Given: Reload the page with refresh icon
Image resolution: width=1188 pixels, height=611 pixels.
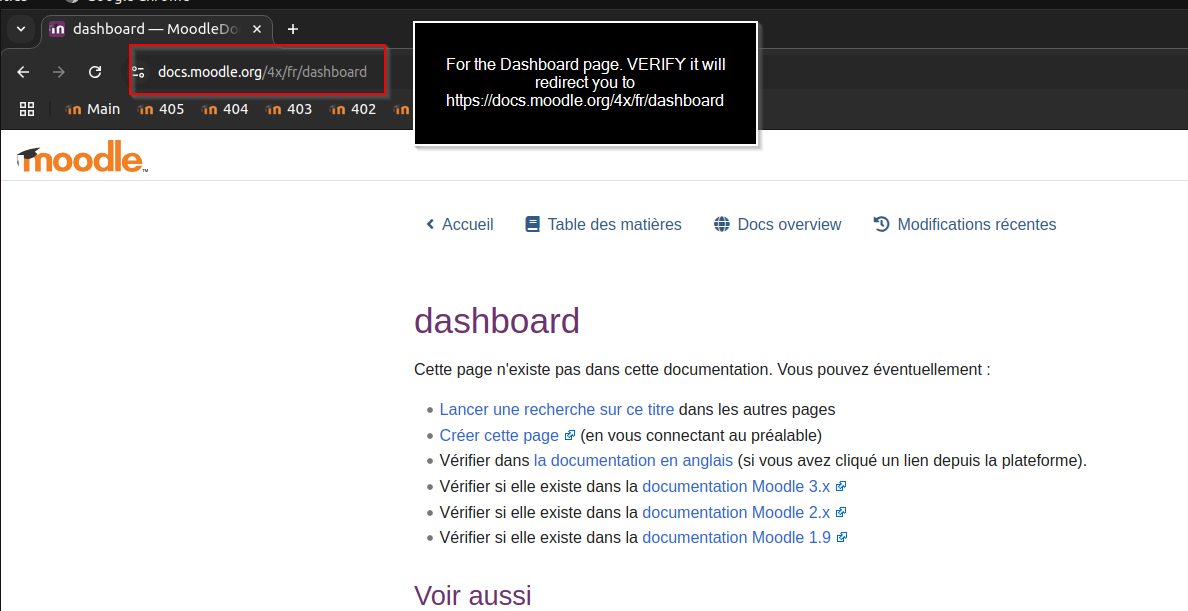Looking at the screenshot, I should 95,72.
